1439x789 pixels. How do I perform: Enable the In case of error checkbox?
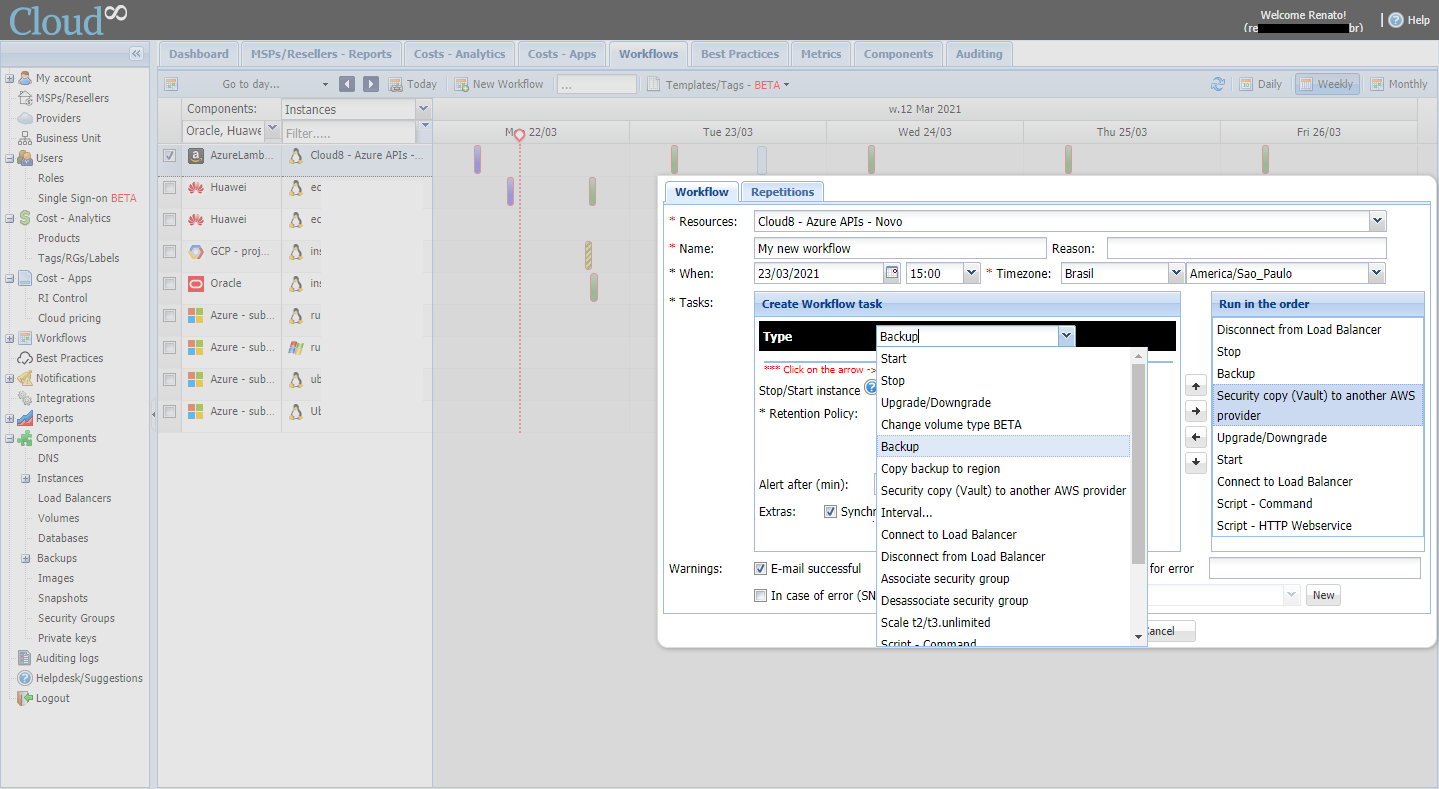coord(761,596)
